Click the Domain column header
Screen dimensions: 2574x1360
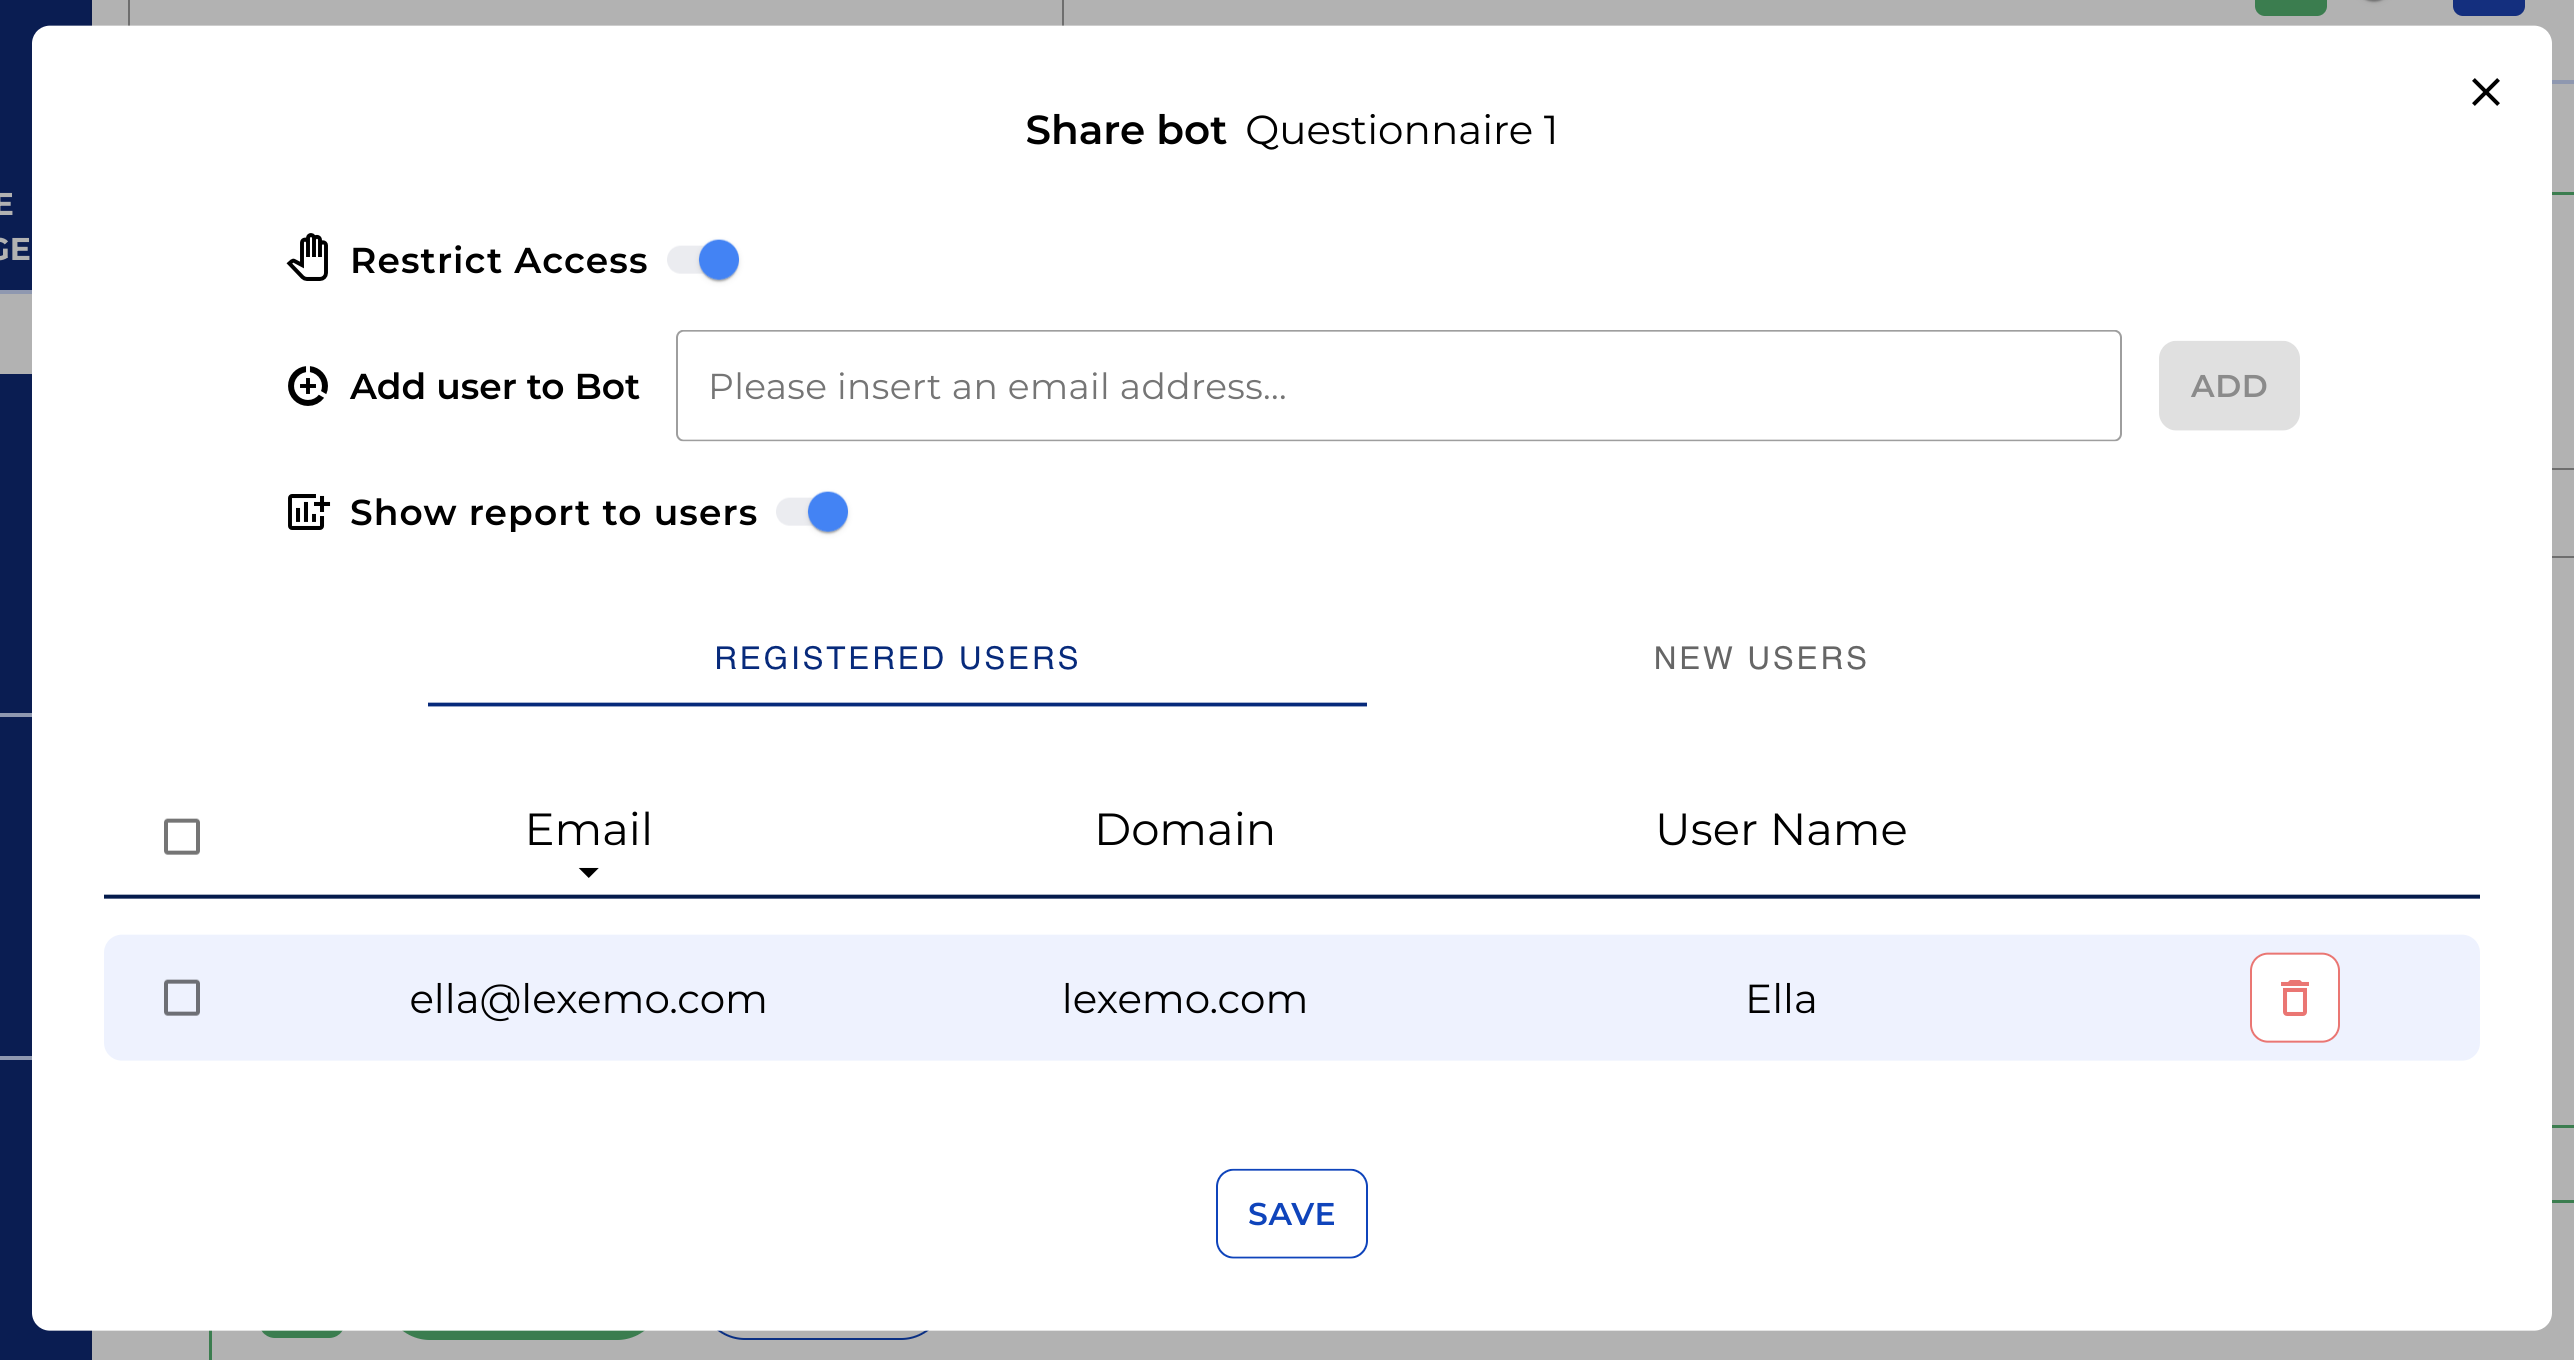click(x=1184, y=830)
